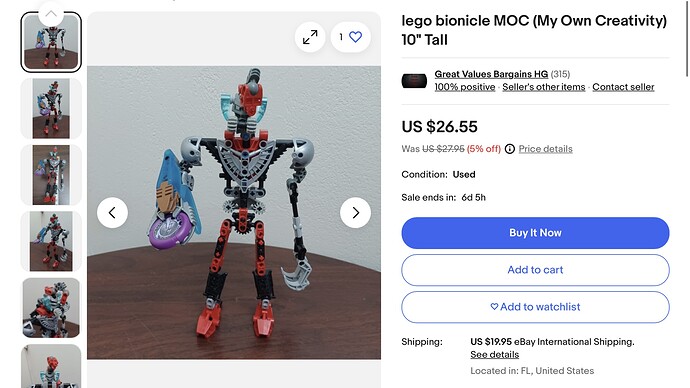Click Buy It Now button
690x388 pixels.
(x=535, y=233)
